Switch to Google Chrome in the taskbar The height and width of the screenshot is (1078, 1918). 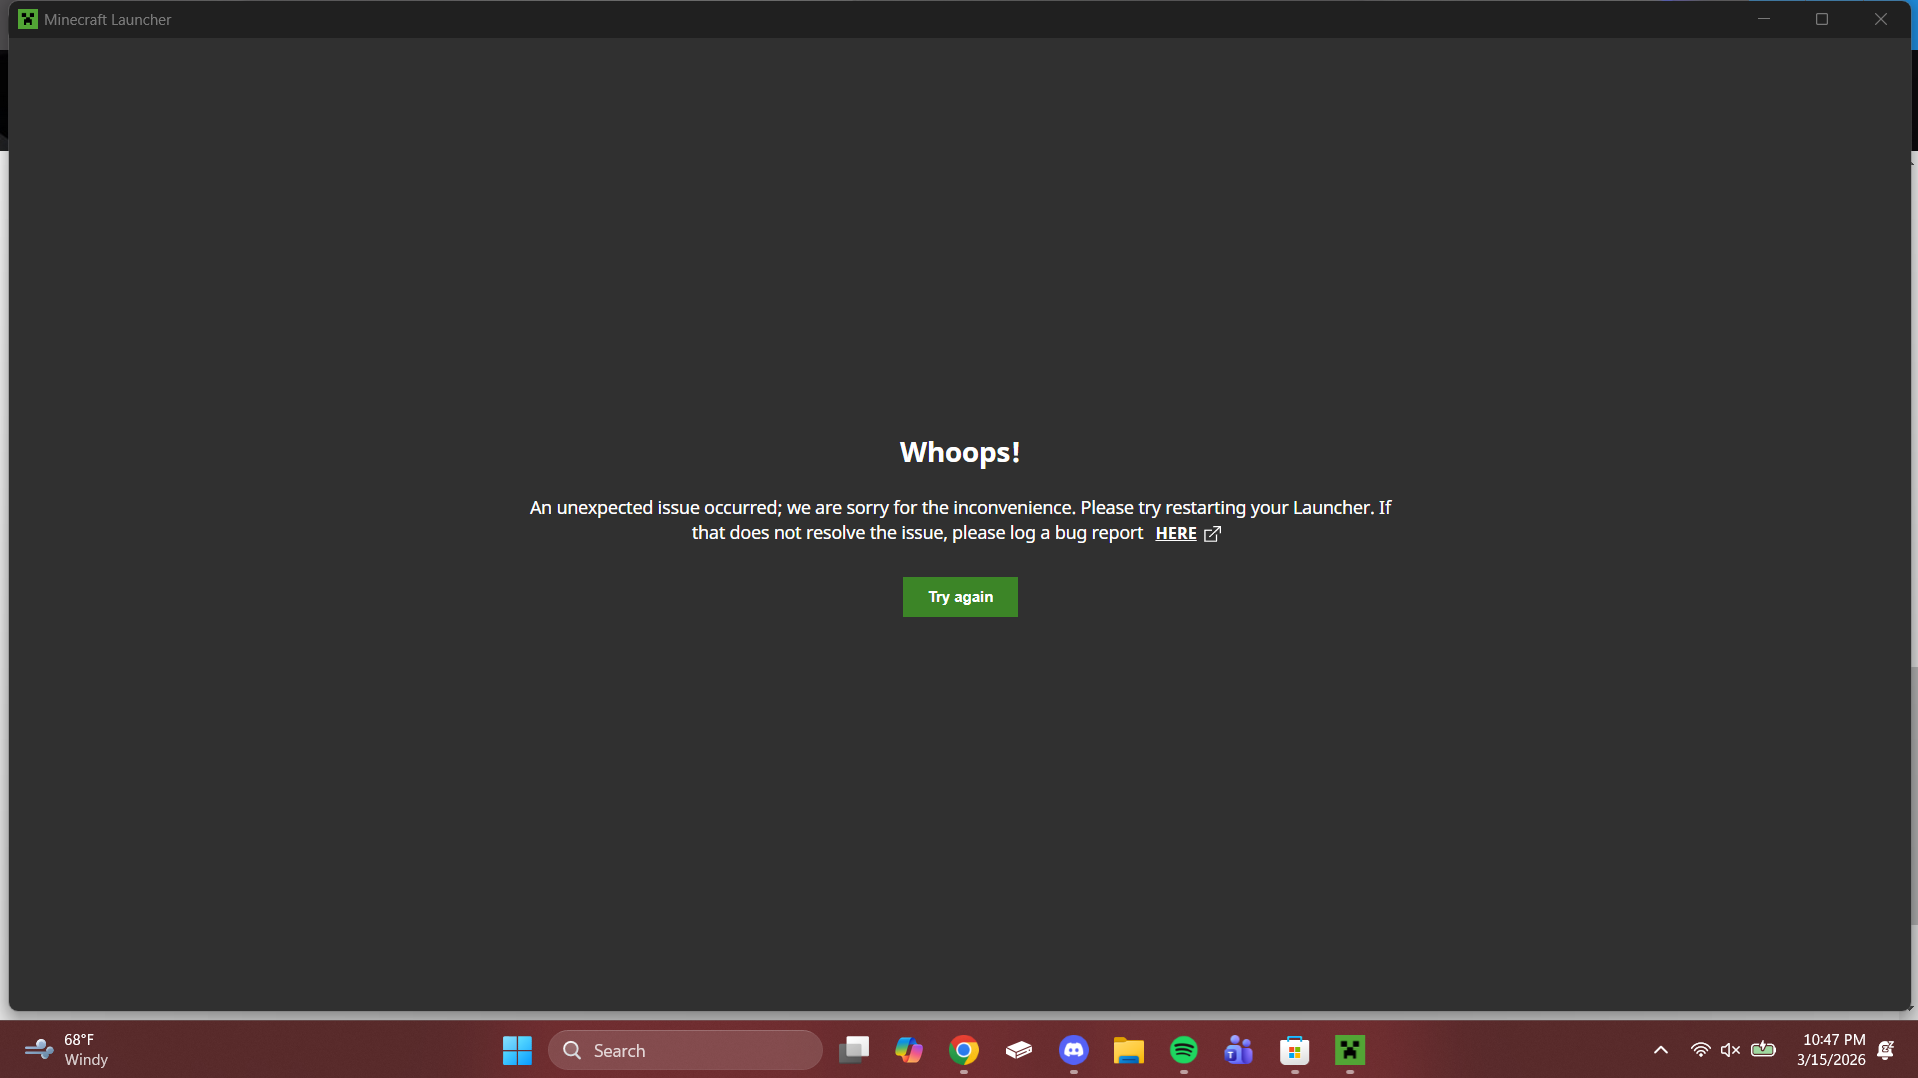964,1050
